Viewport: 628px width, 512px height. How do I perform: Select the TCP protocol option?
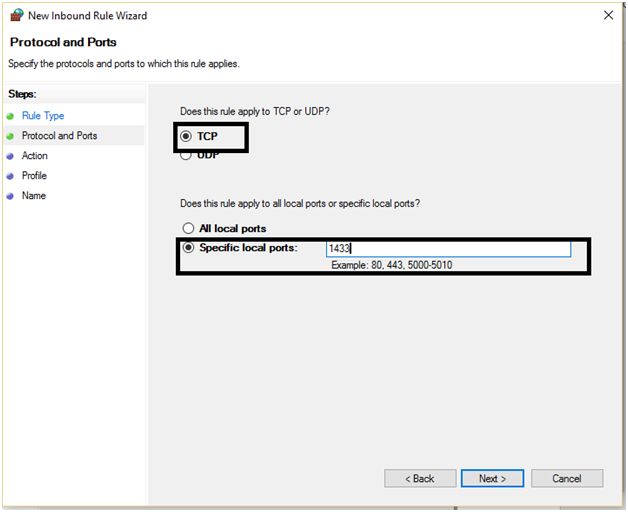pyautogui.click(x=186, y=136)
